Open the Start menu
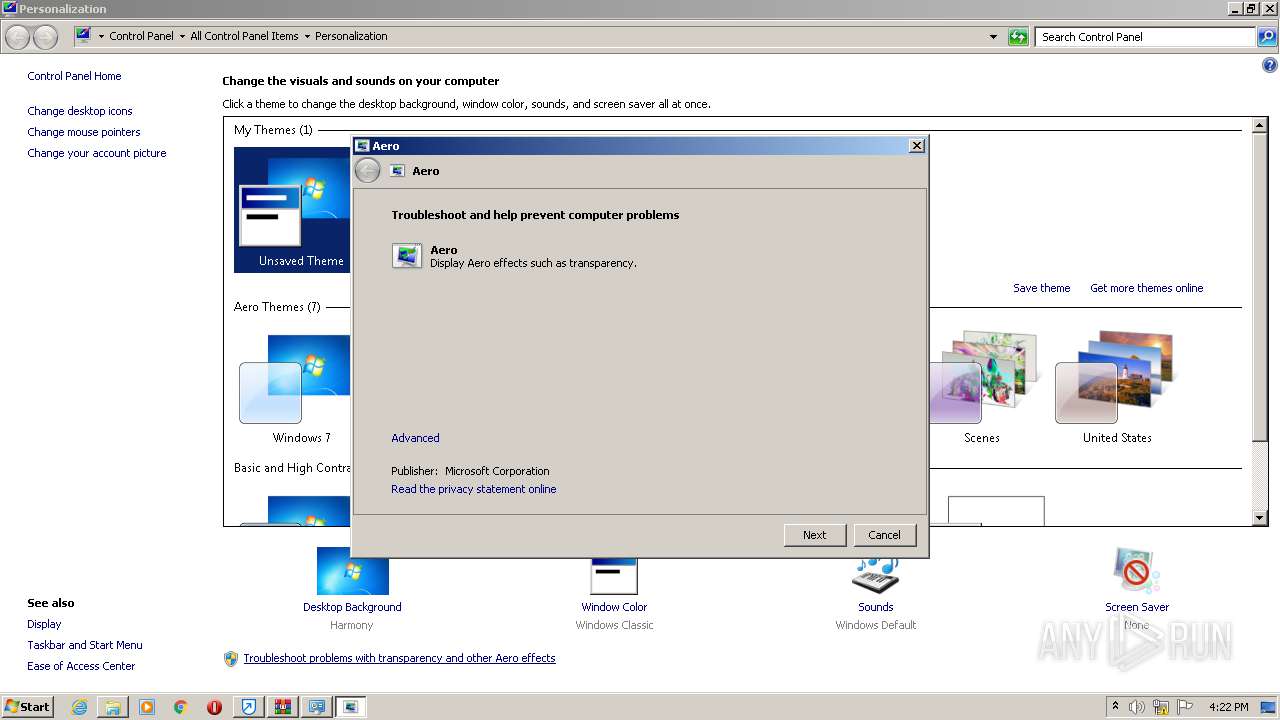The height and width of the screenshot is (720, 1280). click(27, 707)
